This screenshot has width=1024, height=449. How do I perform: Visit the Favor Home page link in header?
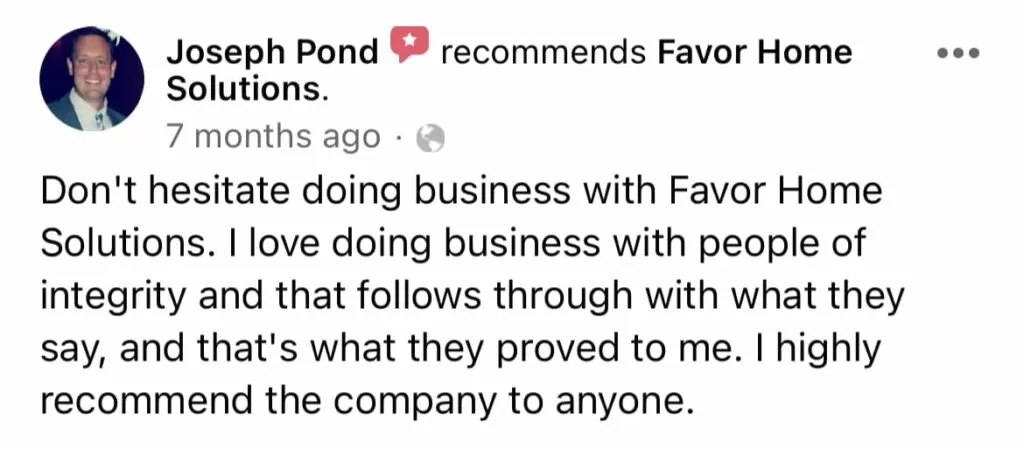coord(754,53)
